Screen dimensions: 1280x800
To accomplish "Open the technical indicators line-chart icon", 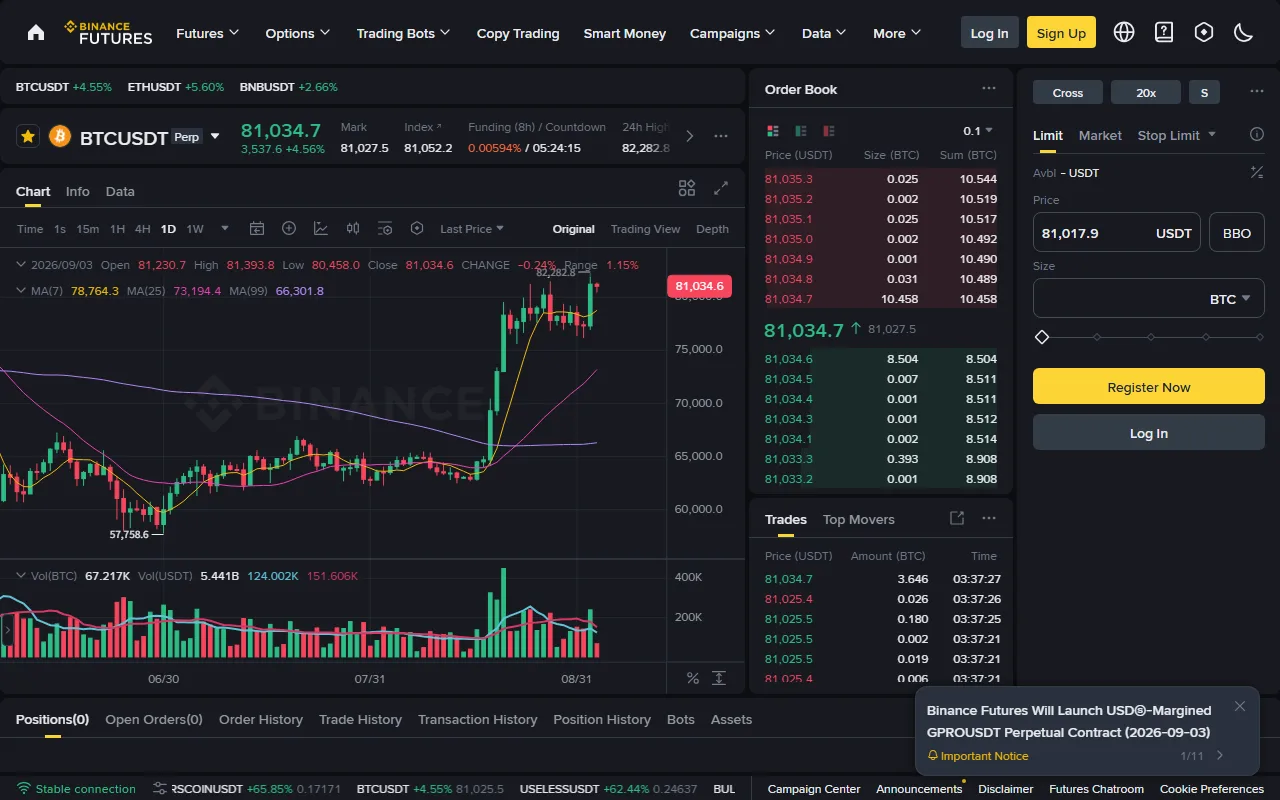I will pos(321,229).
